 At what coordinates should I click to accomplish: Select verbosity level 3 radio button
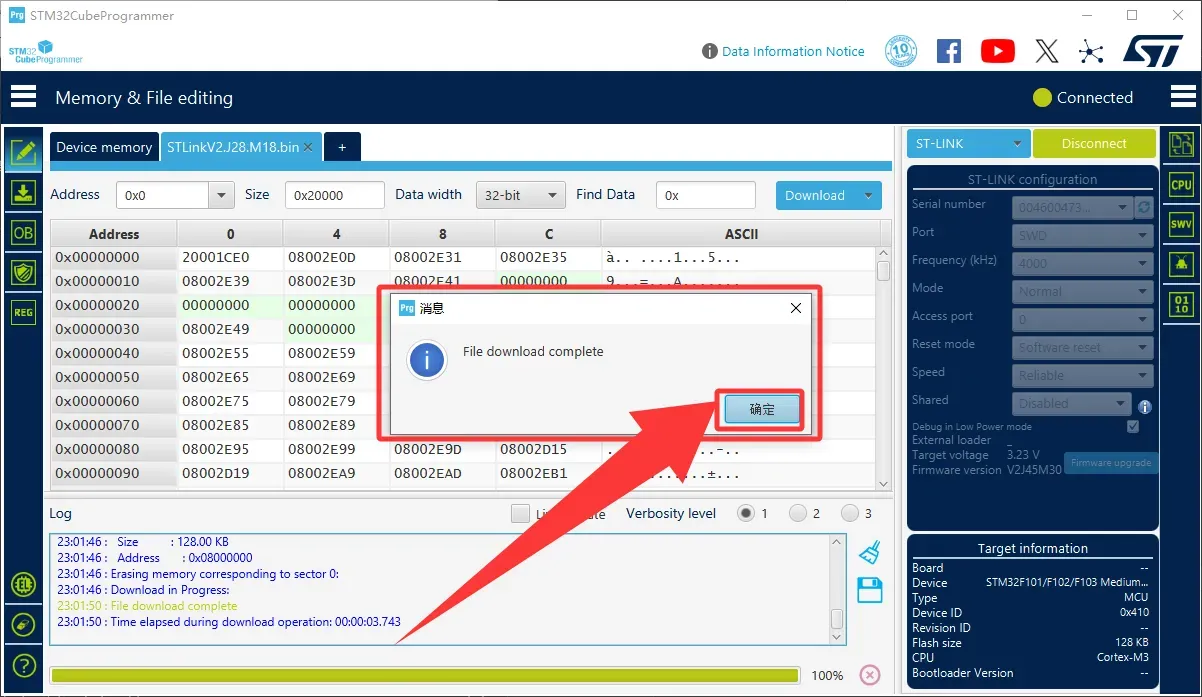click(x=850, y=513)
